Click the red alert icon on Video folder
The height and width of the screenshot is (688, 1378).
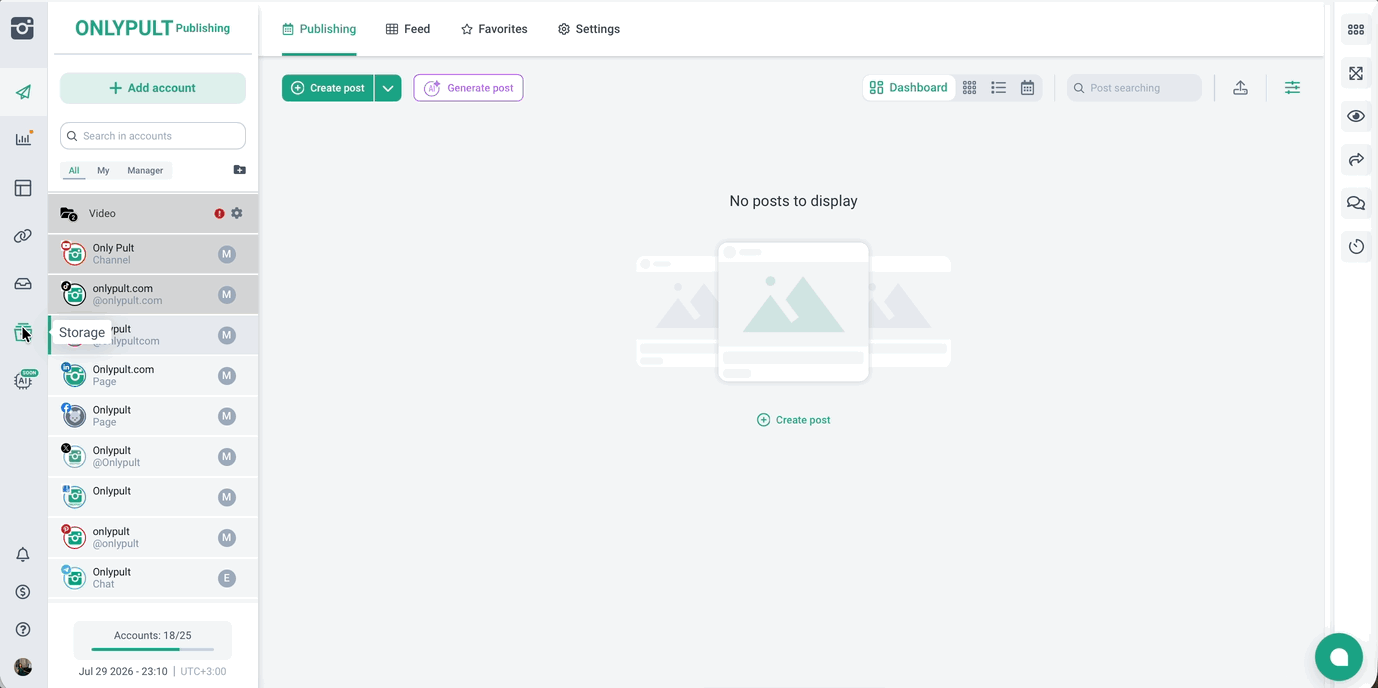tap(219, 213)
